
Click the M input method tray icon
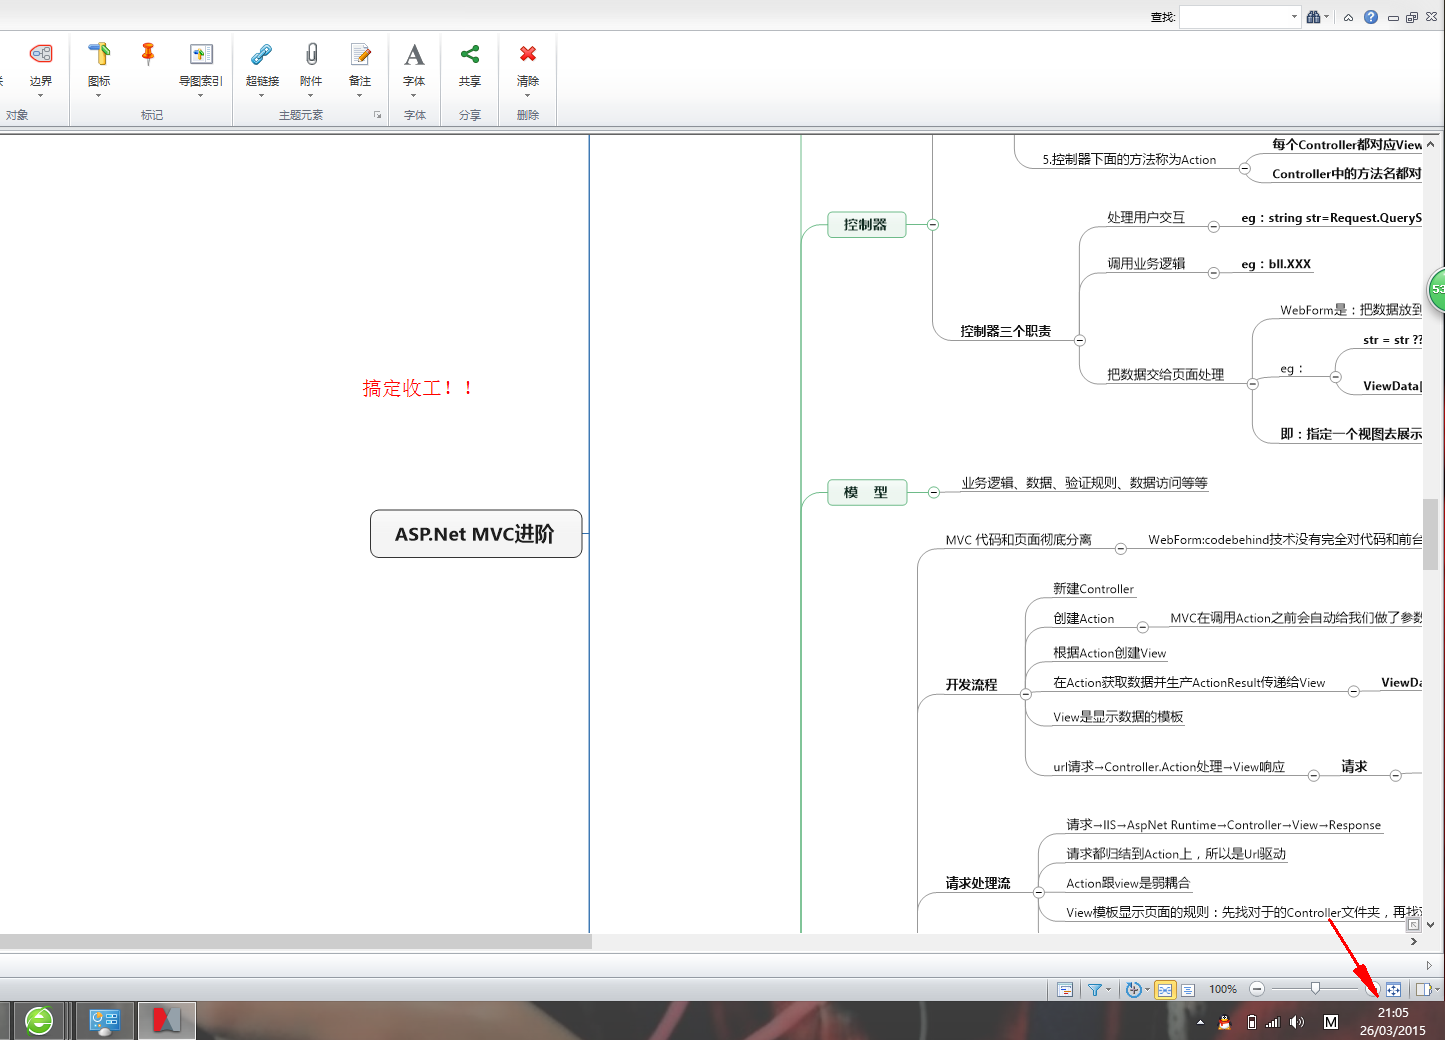[1331, 1022]
